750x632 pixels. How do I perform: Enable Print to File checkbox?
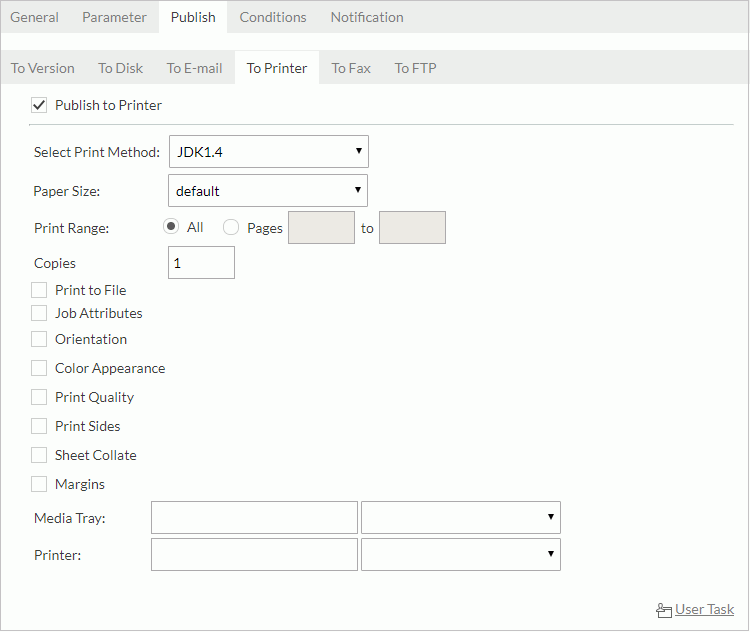pyautogui.click(x=39, y=290)
